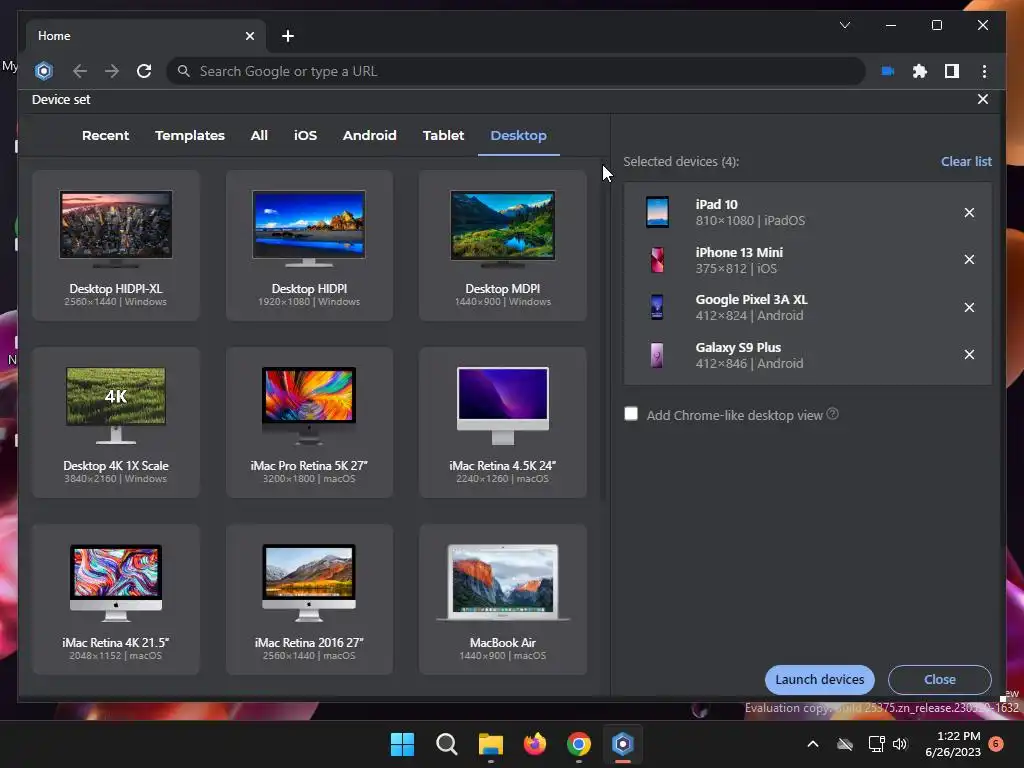Viewport: 1024px width, 768px height.
Task: Close the Home tab
Action: pyautogui.click(x=249, y=36)
